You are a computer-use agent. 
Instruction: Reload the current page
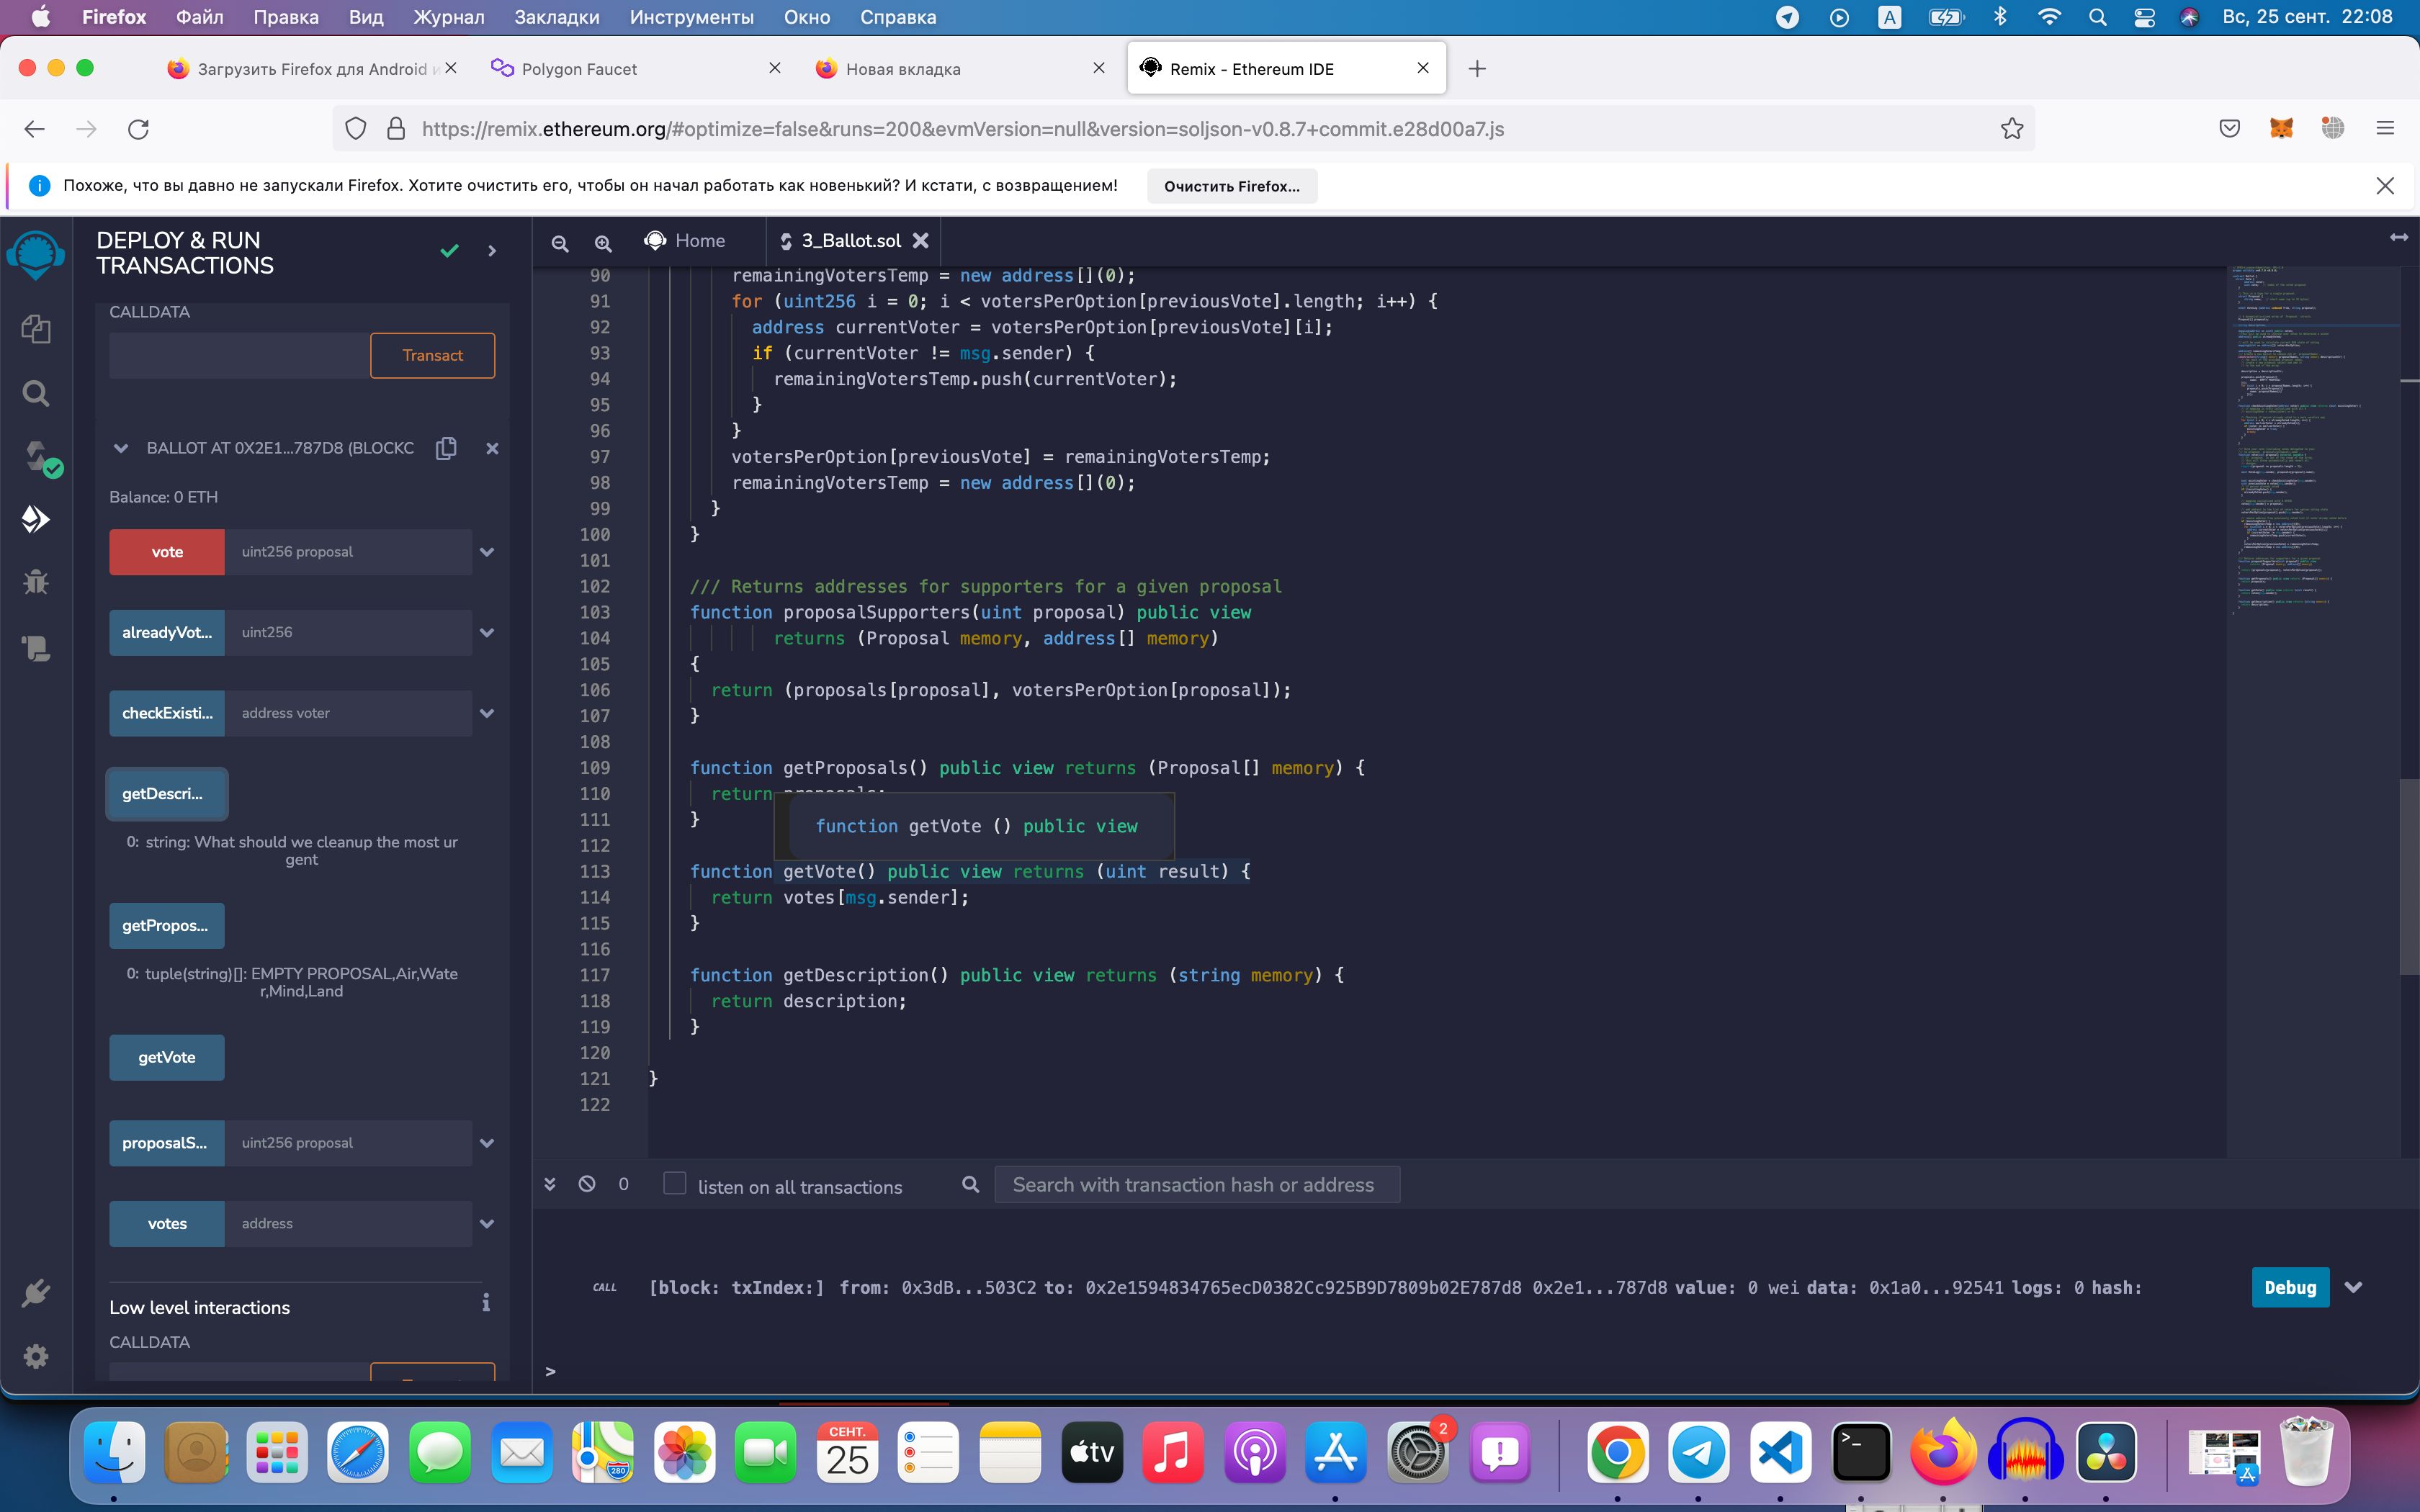[x=139, y=128]
